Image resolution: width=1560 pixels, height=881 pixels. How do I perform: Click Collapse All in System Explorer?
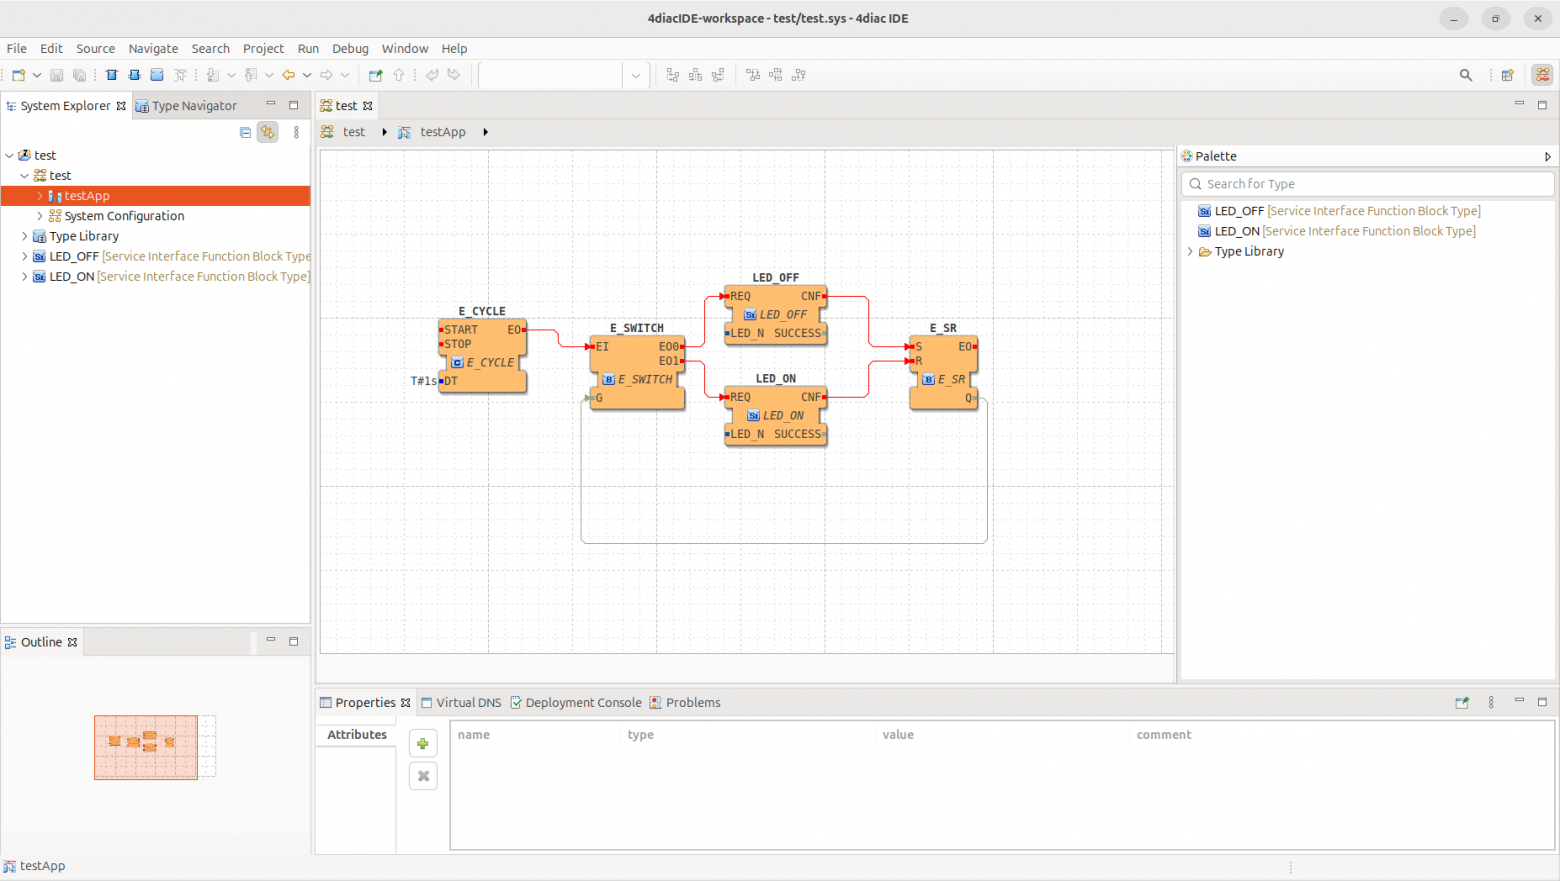(245, 132)
